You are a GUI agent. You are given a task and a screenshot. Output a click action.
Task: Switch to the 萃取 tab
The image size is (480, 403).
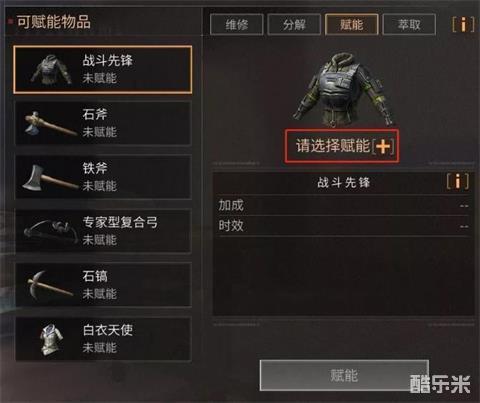[409, 24]
